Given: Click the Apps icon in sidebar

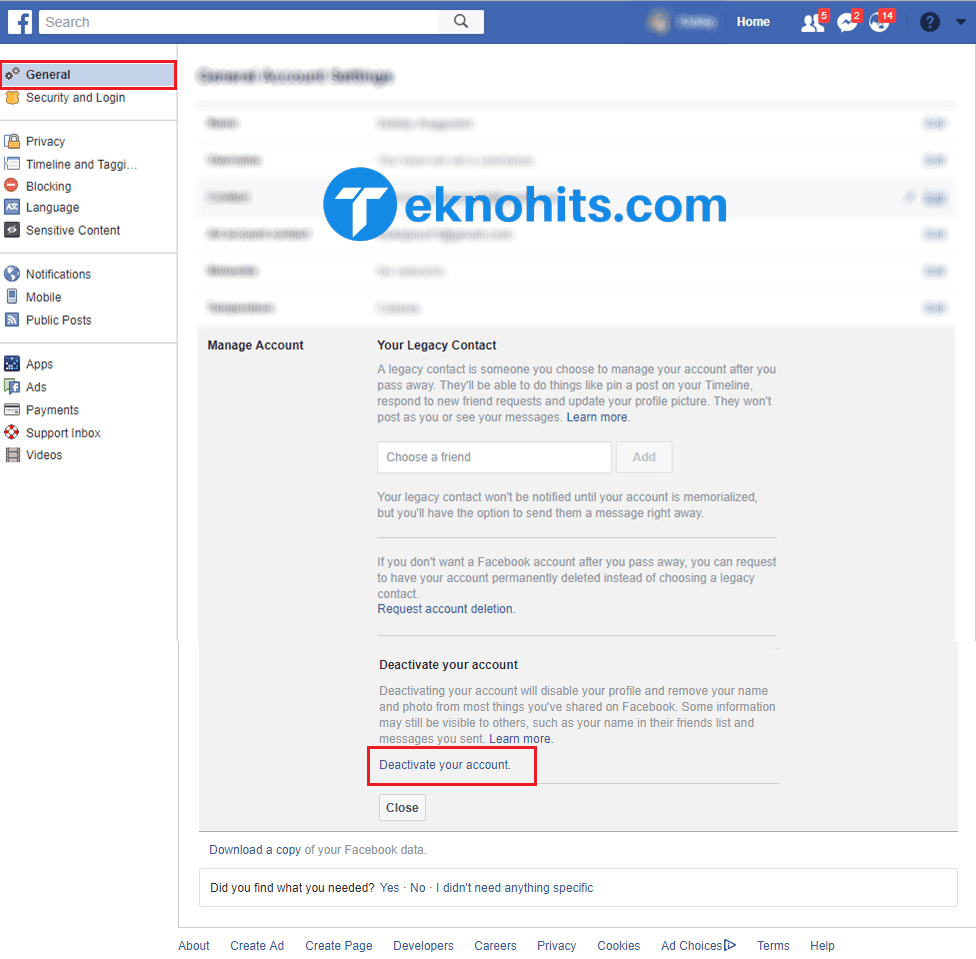Looking at the screenshot, I should pos(12,363).
